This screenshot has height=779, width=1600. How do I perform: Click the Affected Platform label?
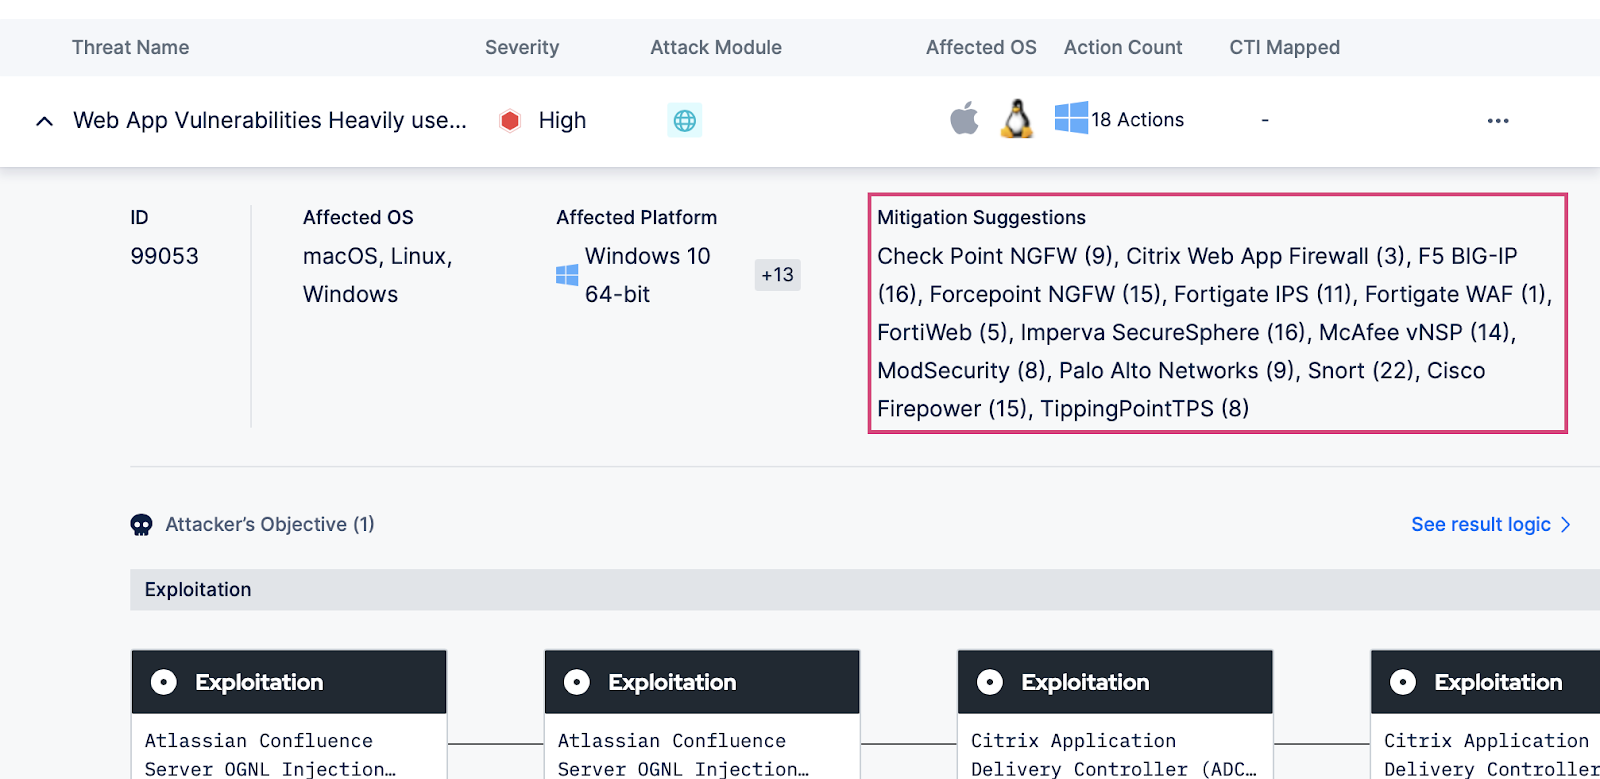pyautogui.click(x=636, y=217)
